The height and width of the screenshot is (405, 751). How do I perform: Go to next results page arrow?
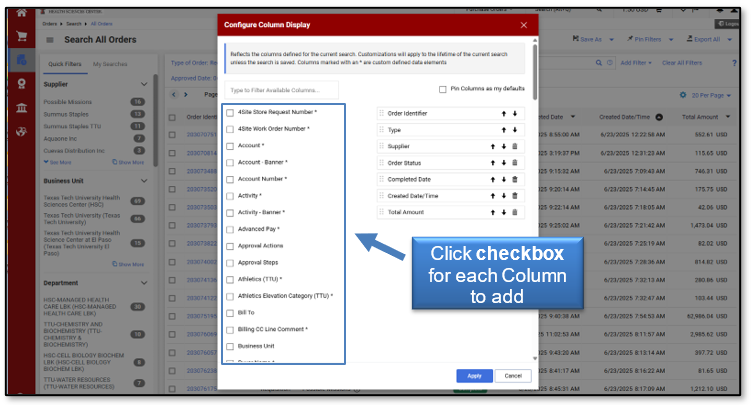click(x=186, y=94)
